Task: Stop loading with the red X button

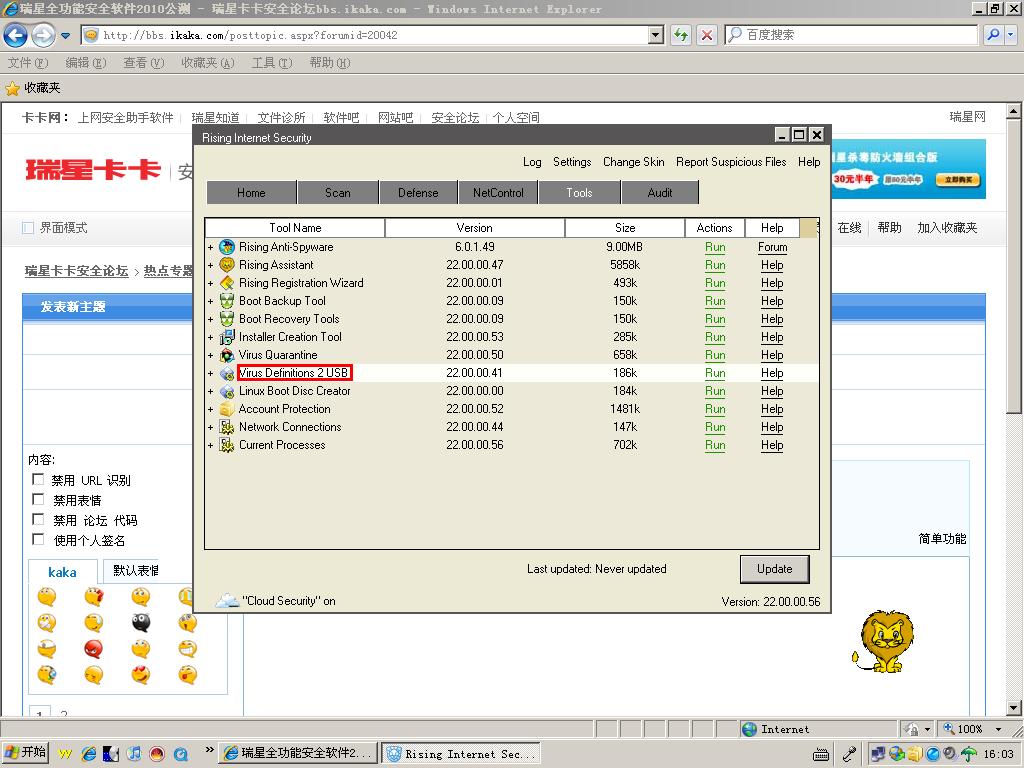Action: coord(707,35)
